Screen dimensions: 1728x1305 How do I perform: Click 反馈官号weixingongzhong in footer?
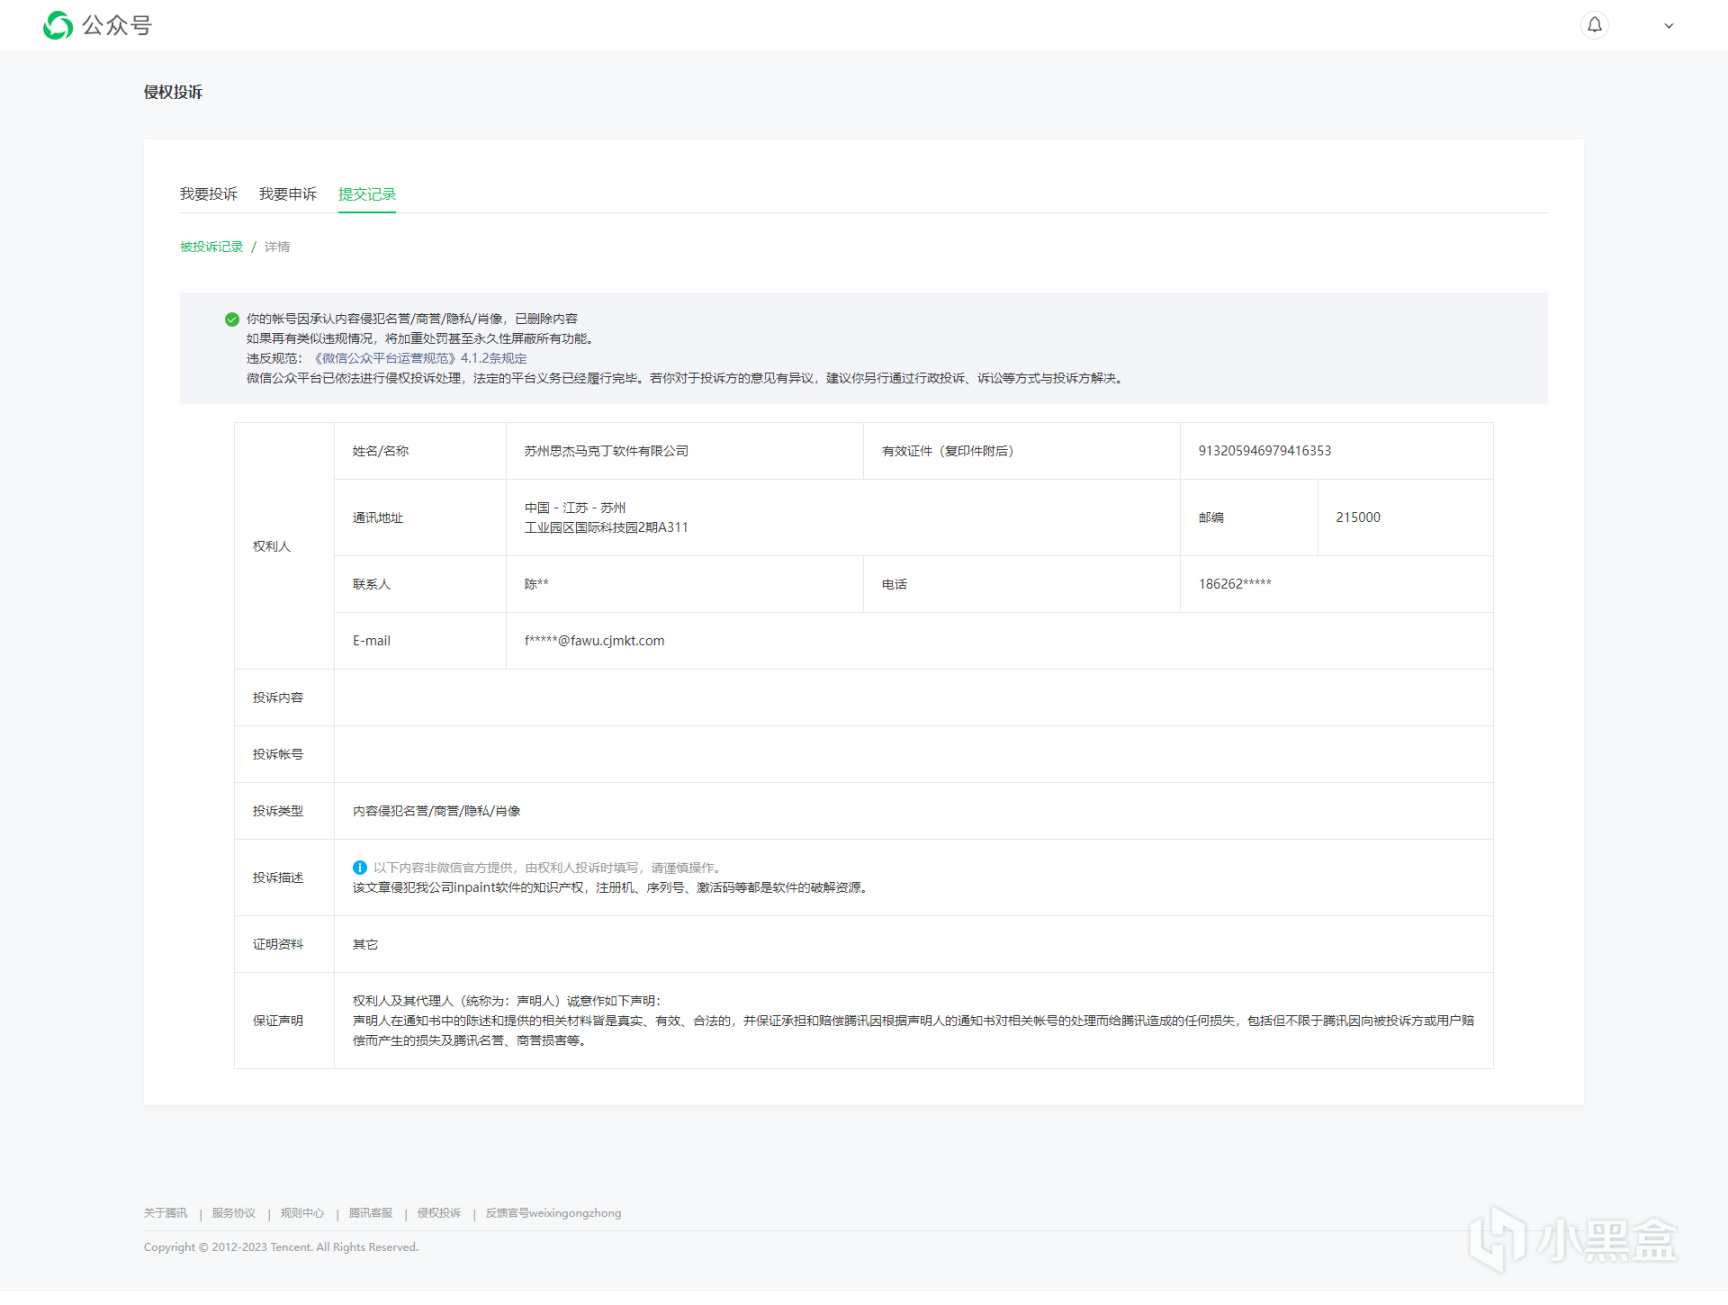click(x=554, y=1213)
